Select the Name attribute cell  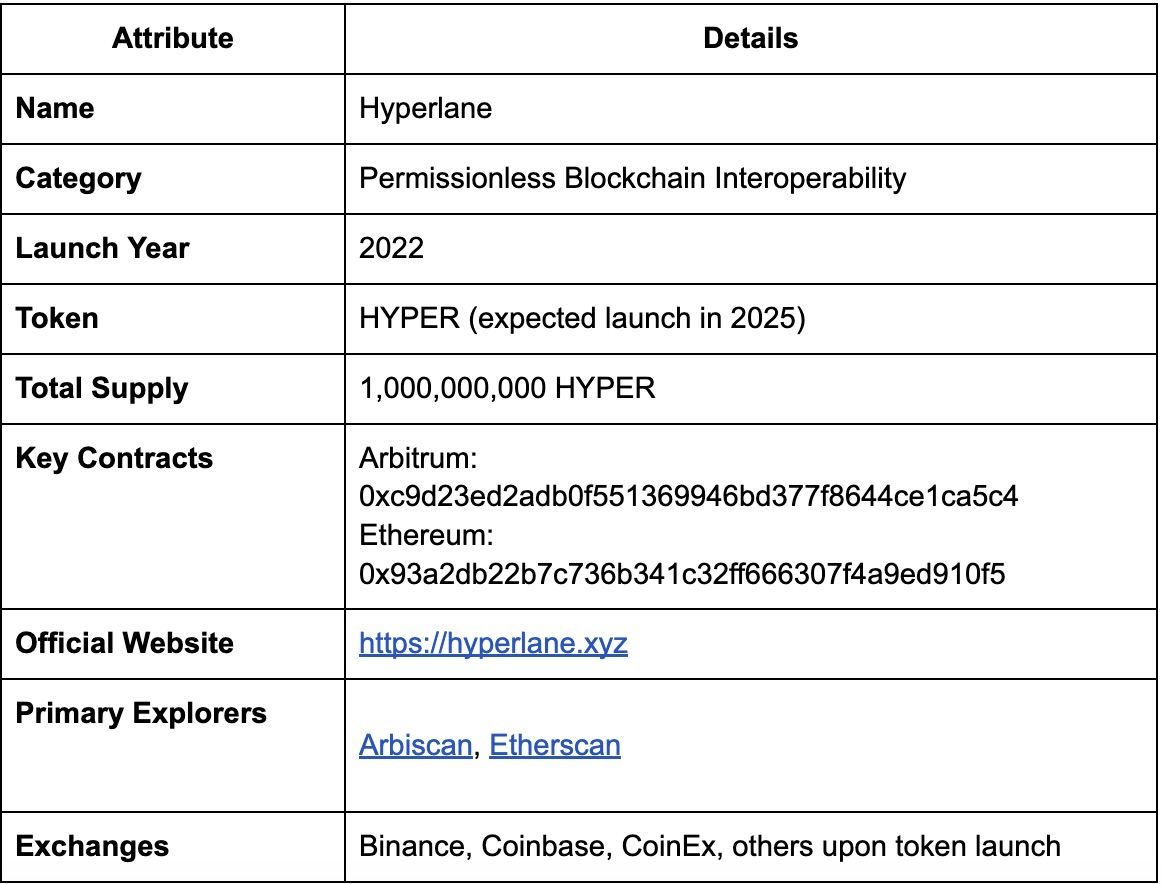[x=55, y=108]
